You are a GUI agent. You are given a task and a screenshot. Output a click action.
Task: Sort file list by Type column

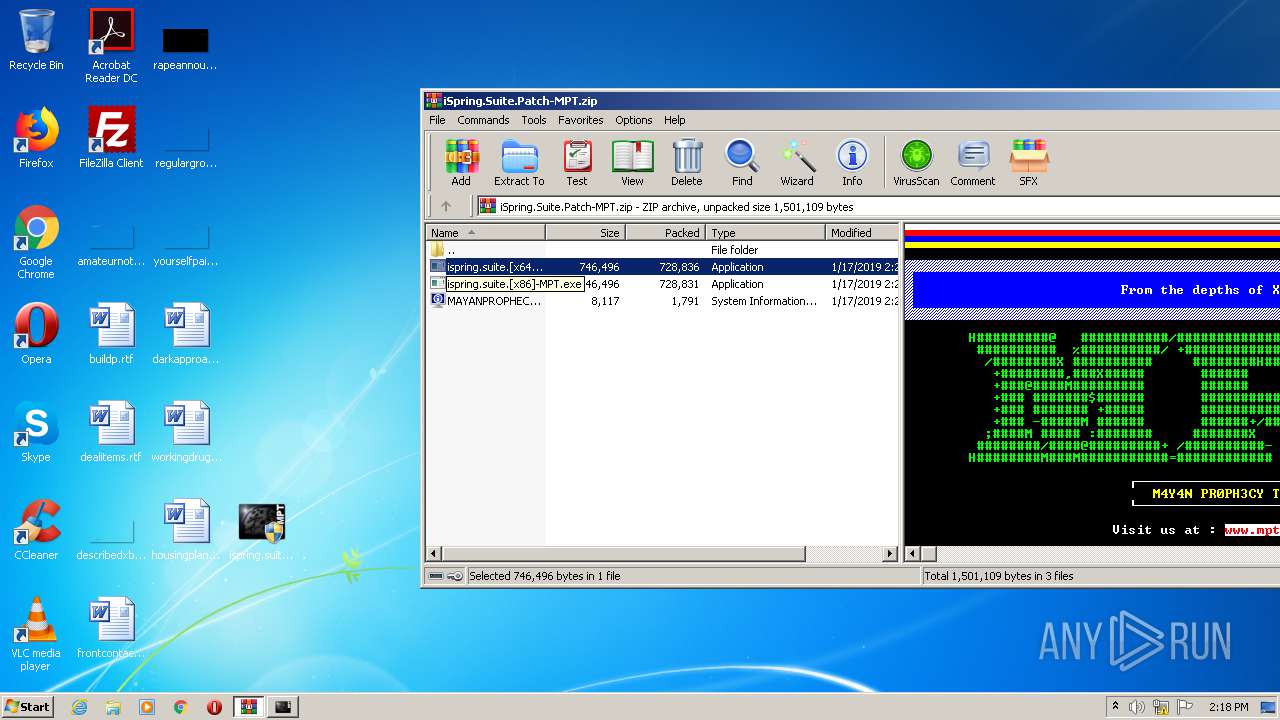click(x=766, y=232)
